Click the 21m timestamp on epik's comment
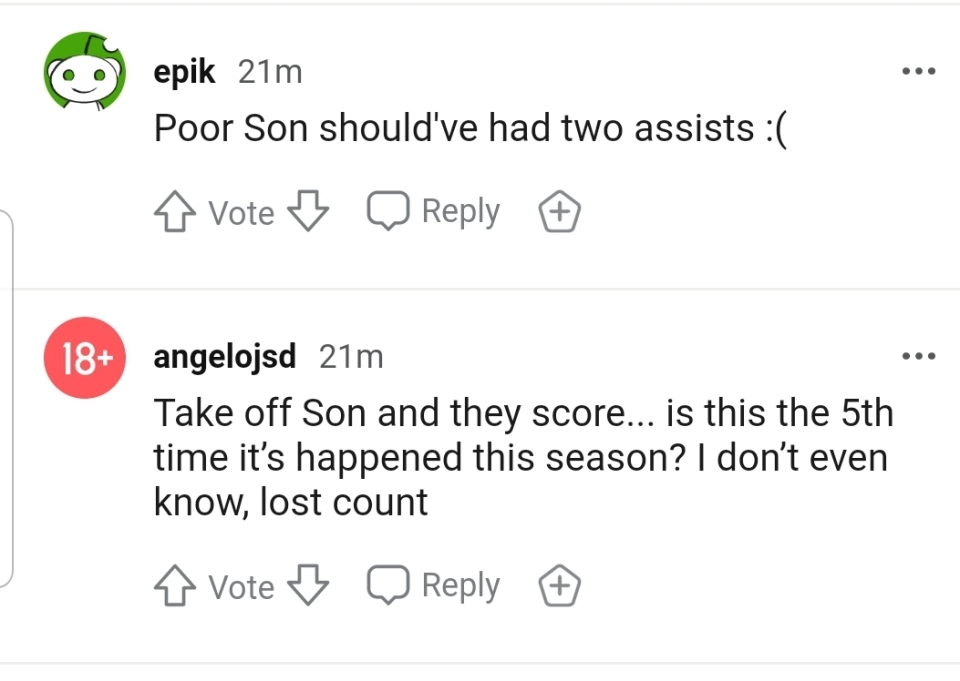 click(270, 72)
